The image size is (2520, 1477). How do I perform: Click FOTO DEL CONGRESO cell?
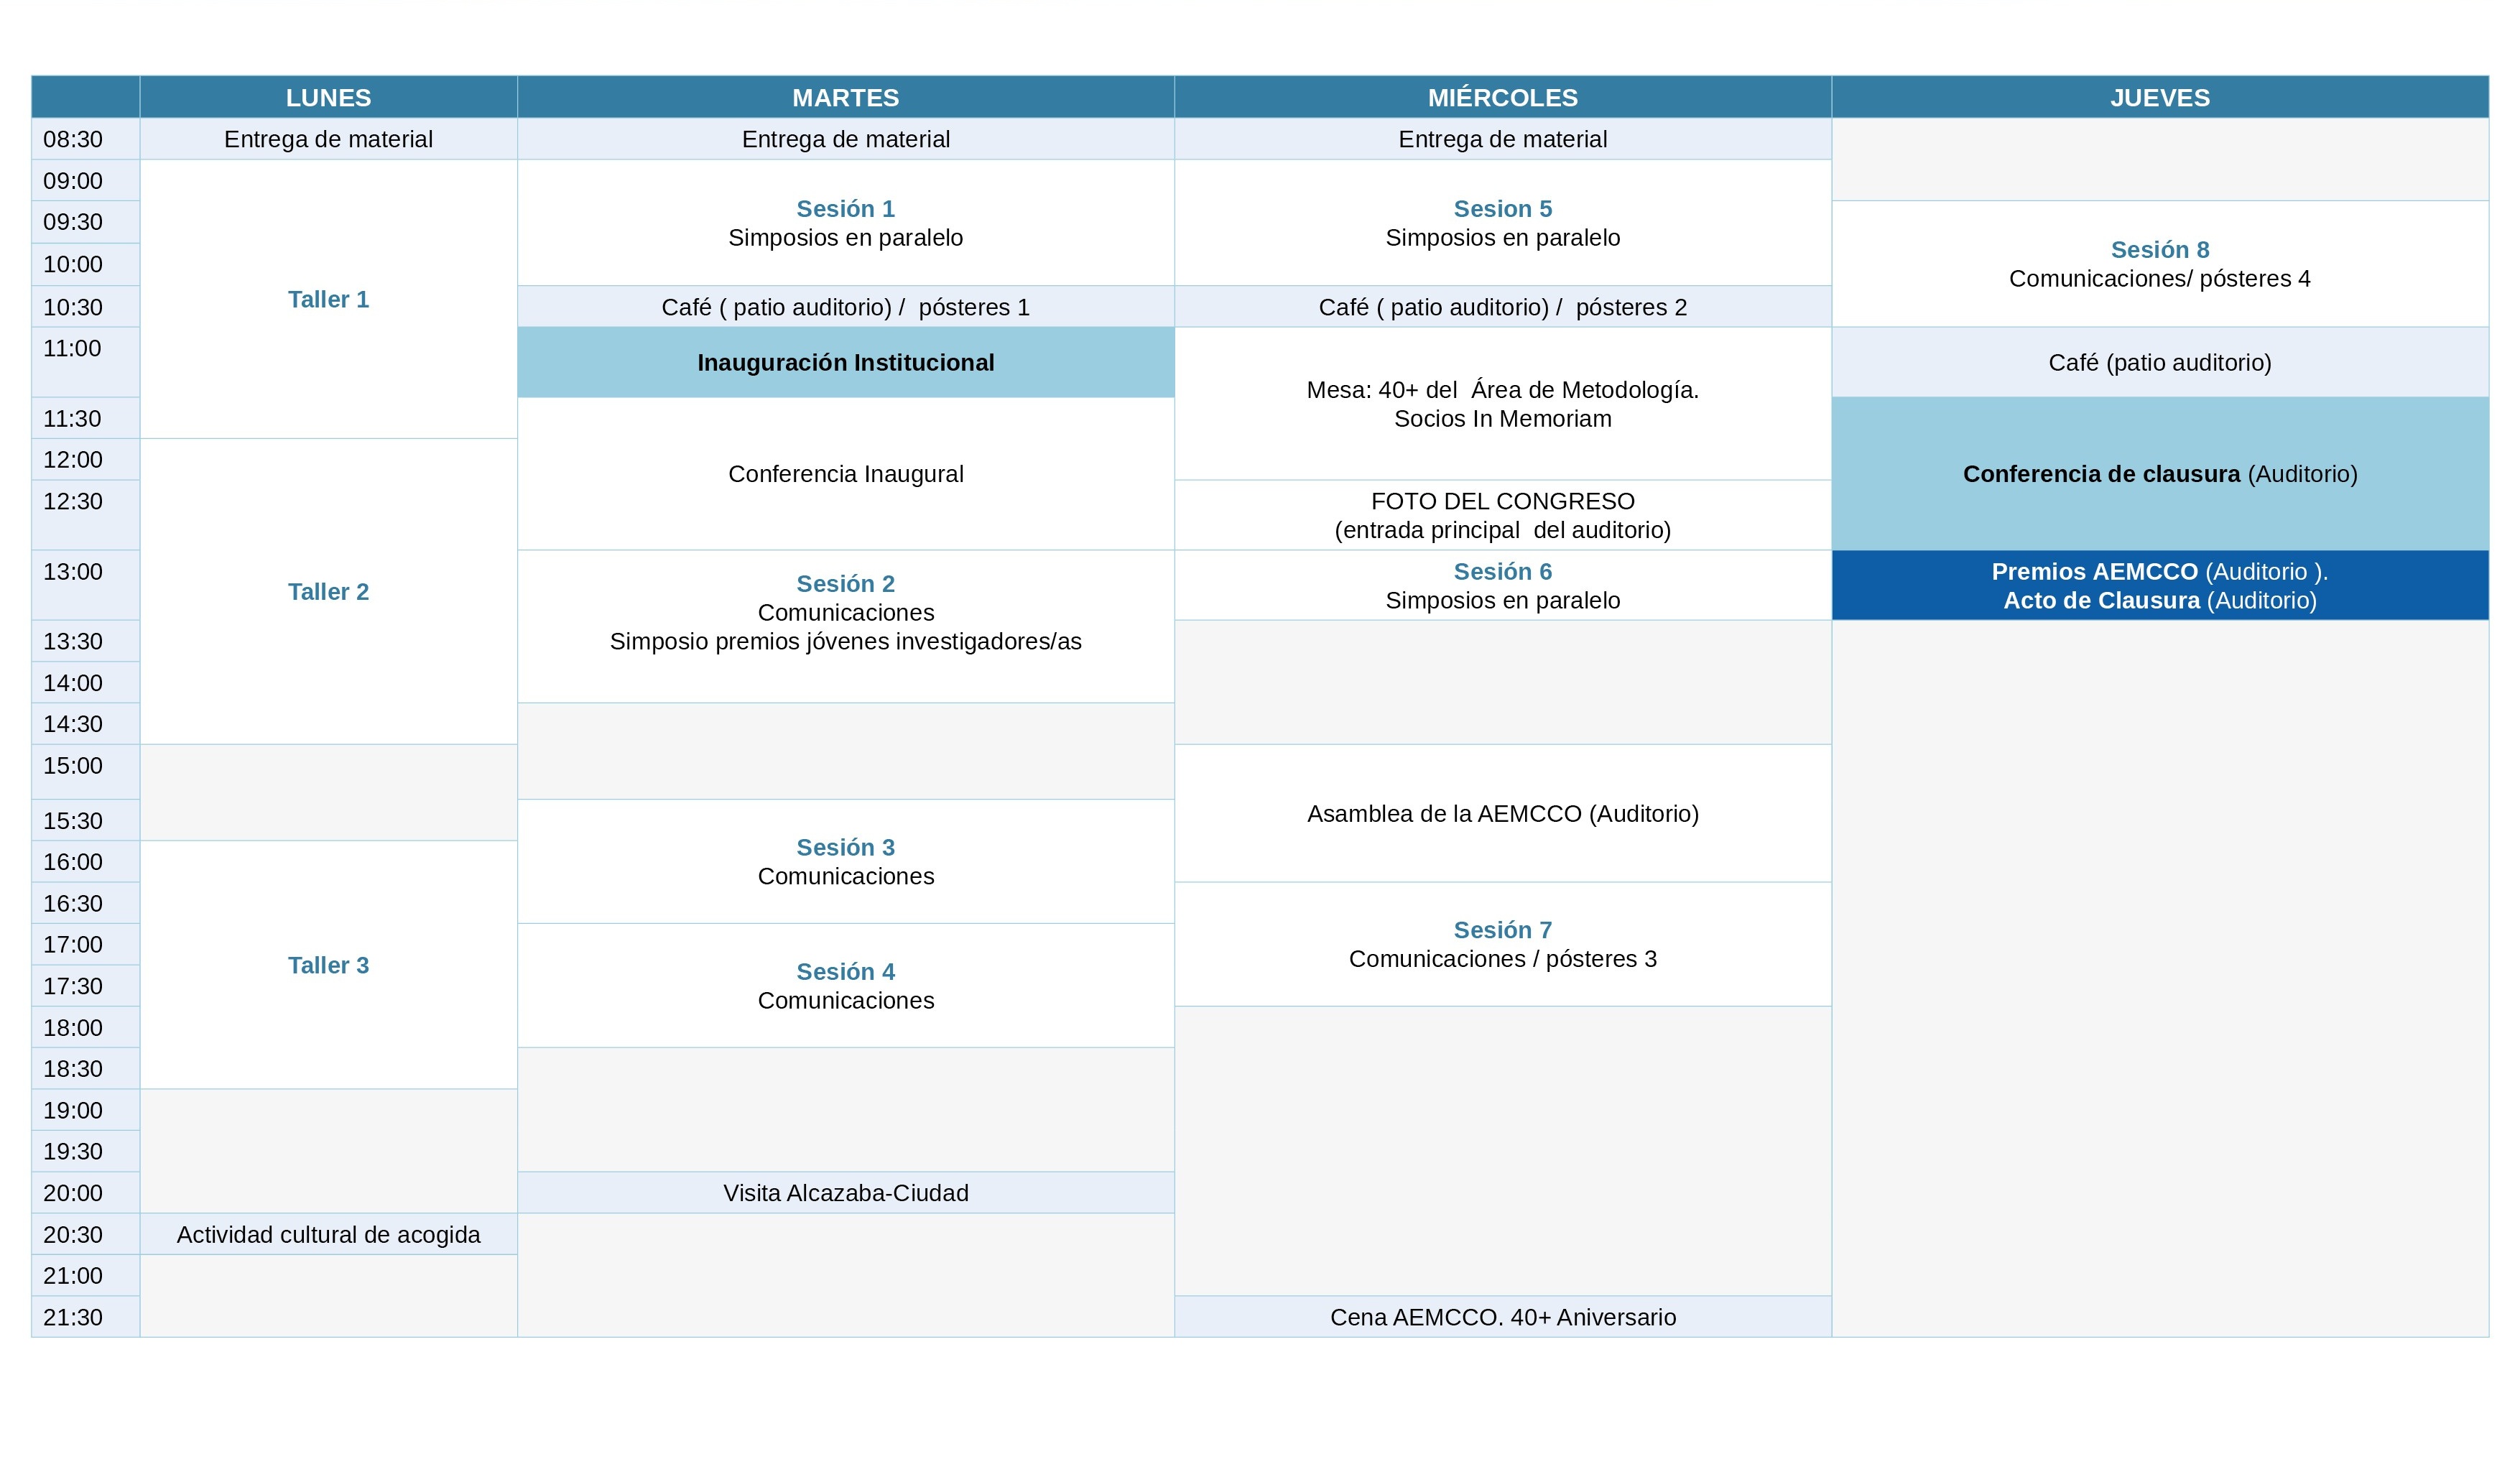(x=1502, y=515)
